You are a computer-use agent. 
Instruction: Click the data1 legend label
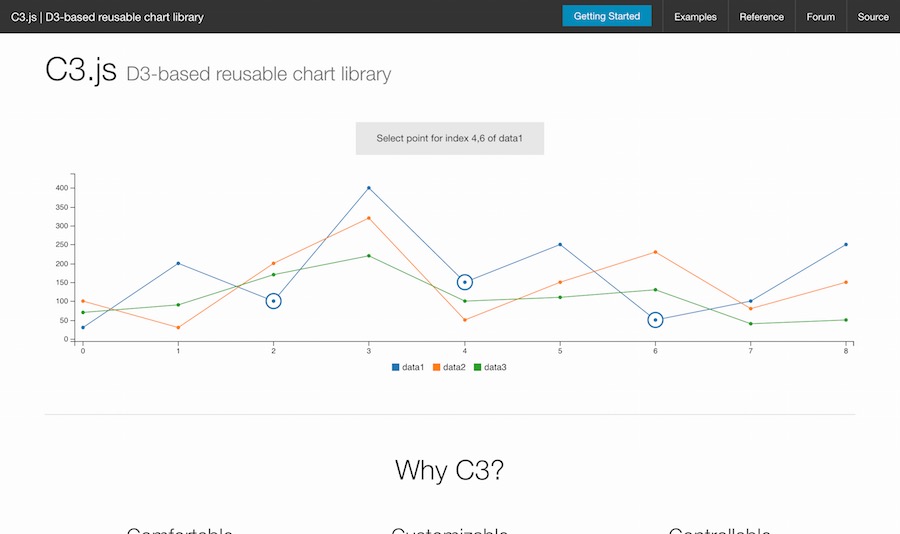413,367
